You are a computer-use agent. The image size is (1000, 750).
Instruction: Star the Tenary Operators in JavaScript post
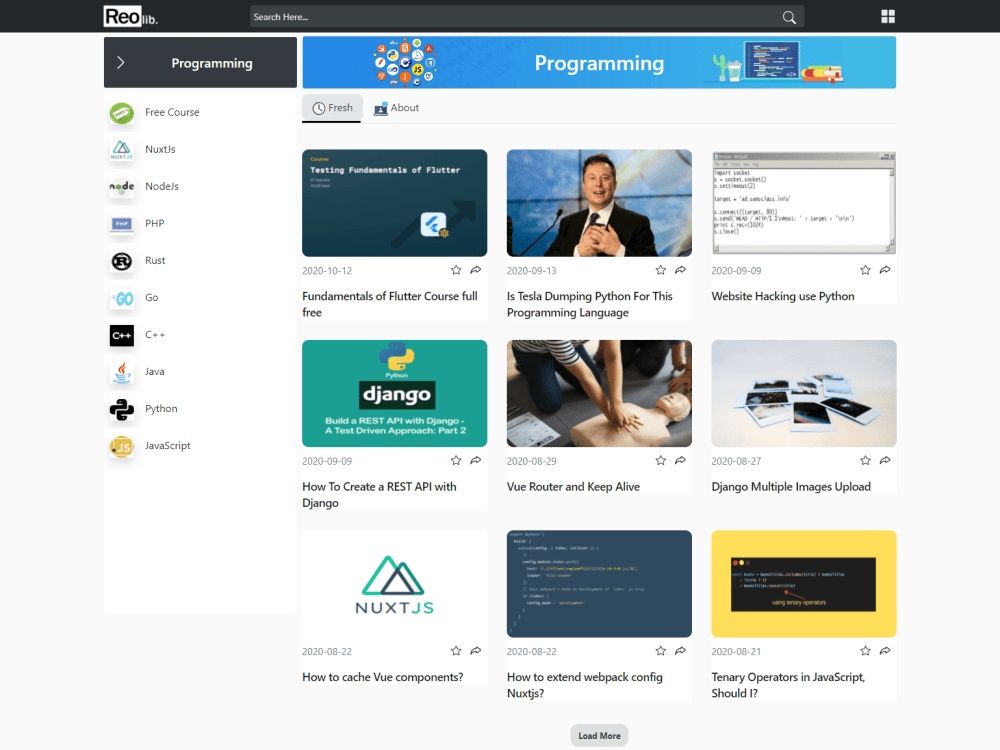(865, 651)
